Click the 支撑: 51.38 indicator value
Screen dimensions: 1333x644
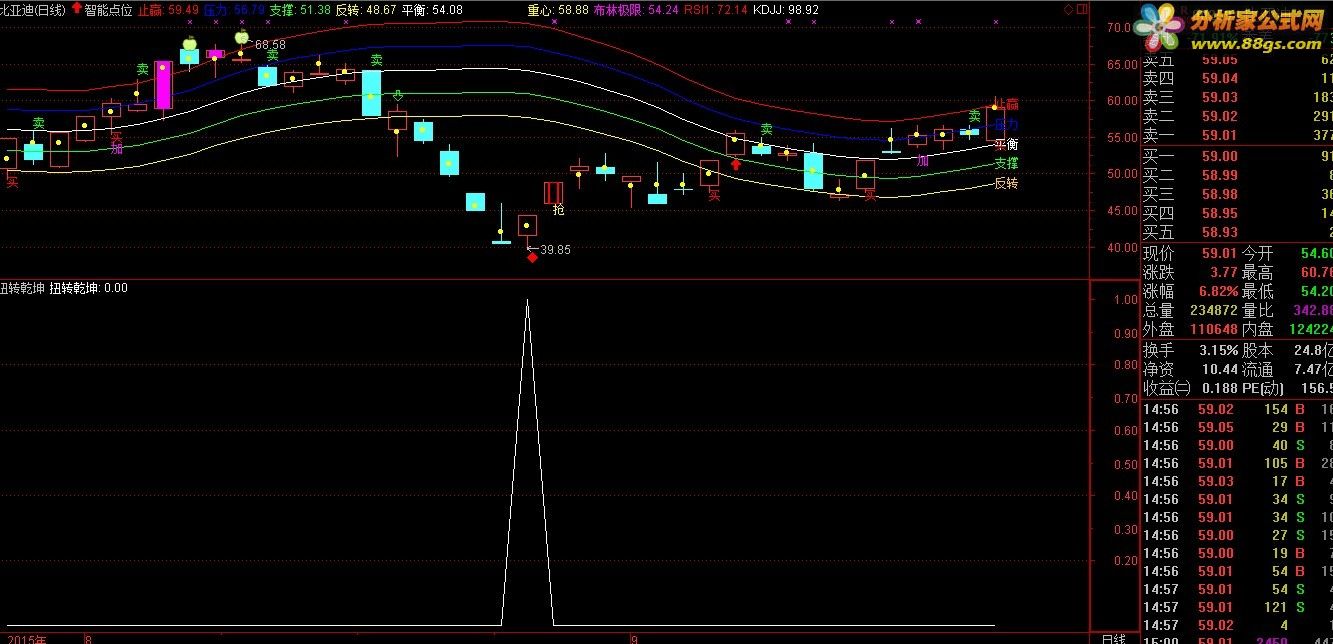coord(300,10)
